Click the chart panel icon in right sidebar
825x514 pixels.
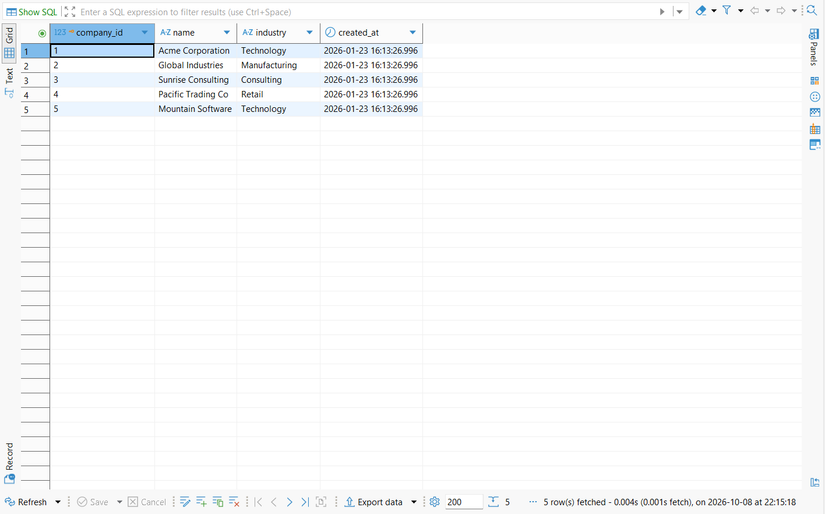(x=814, y=113)
